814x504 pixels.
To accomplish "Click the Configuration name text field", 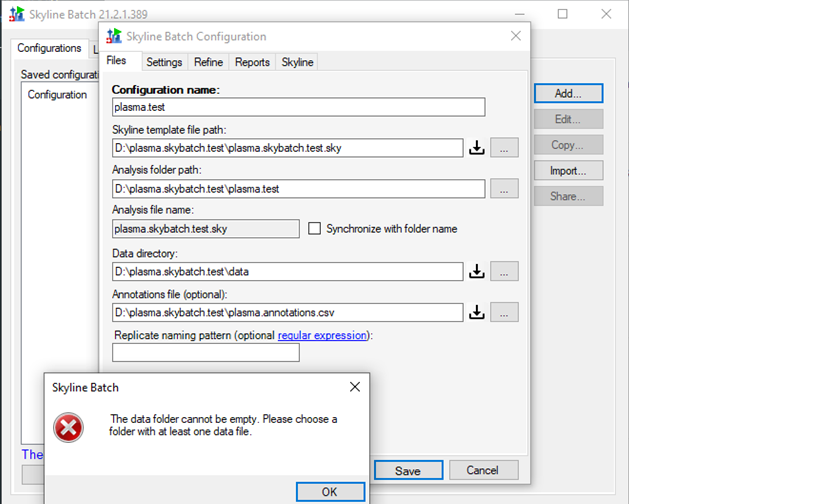I will click(298, 107).
